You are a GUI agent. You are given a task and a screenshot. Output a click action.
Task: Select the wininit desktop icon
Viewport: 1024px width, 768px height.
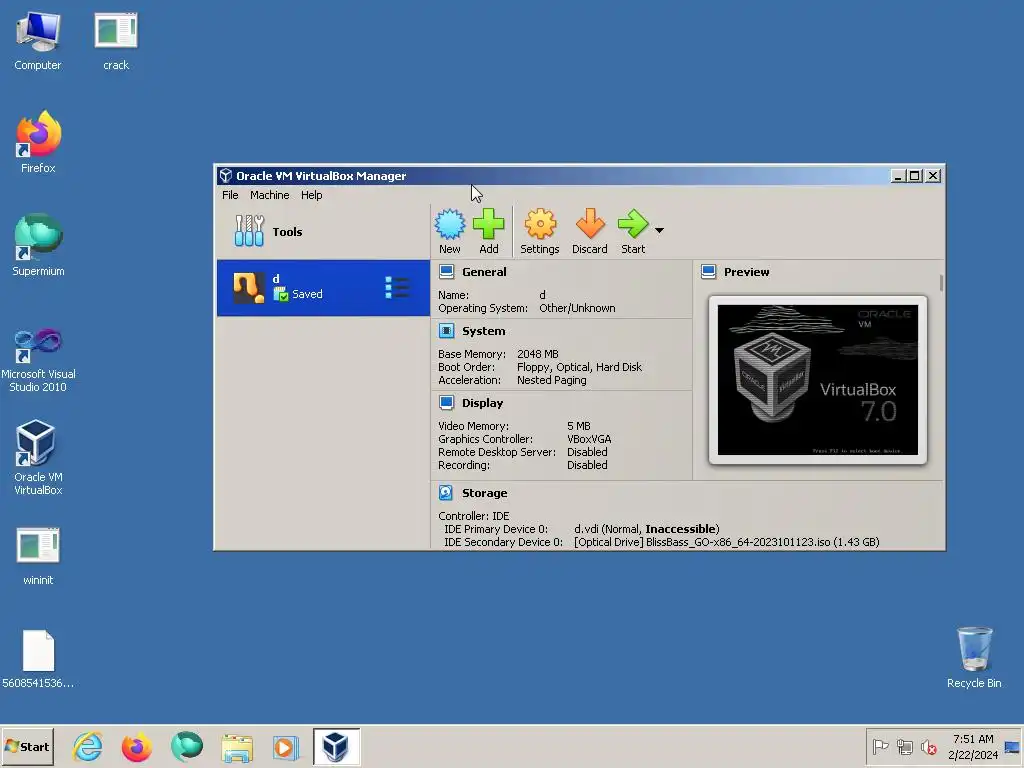tap(38, 556)
